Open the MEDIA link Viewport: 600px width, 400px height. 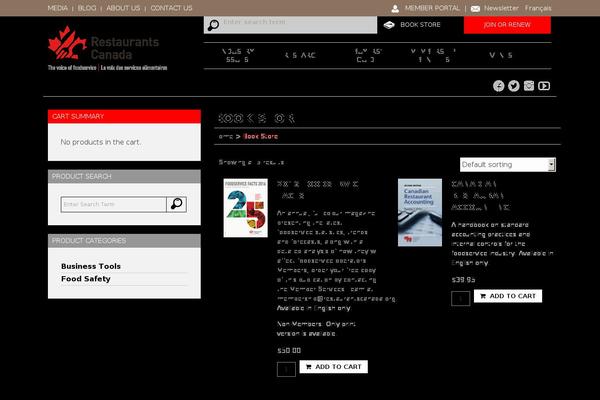click(57, 8)
